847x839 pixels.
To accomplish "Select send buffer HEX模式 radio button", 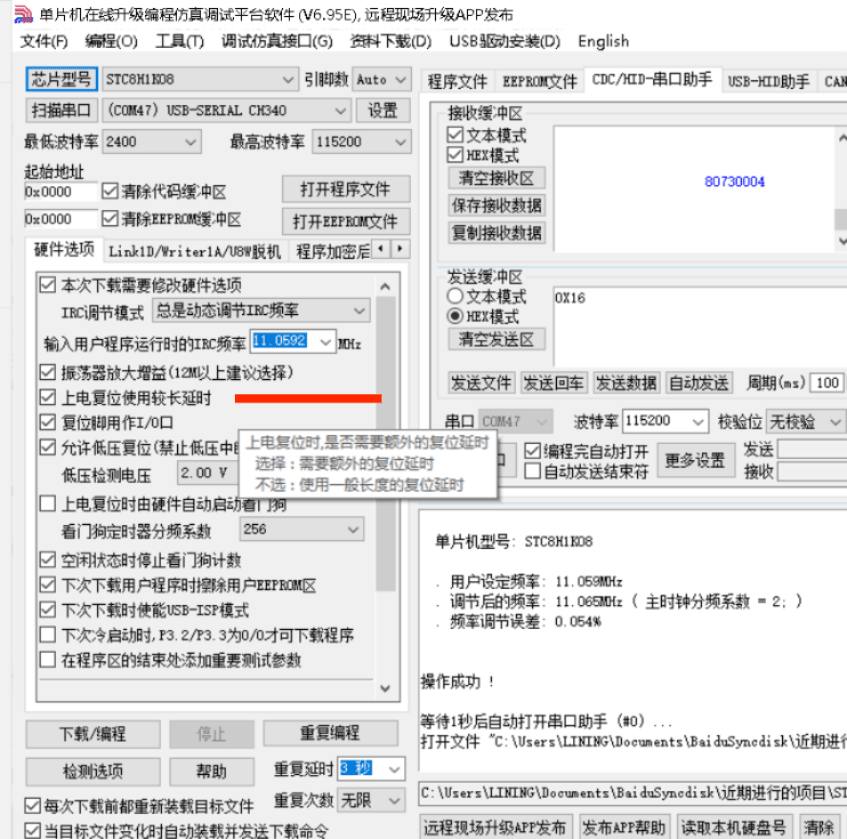I will click(x=455, y=316).
